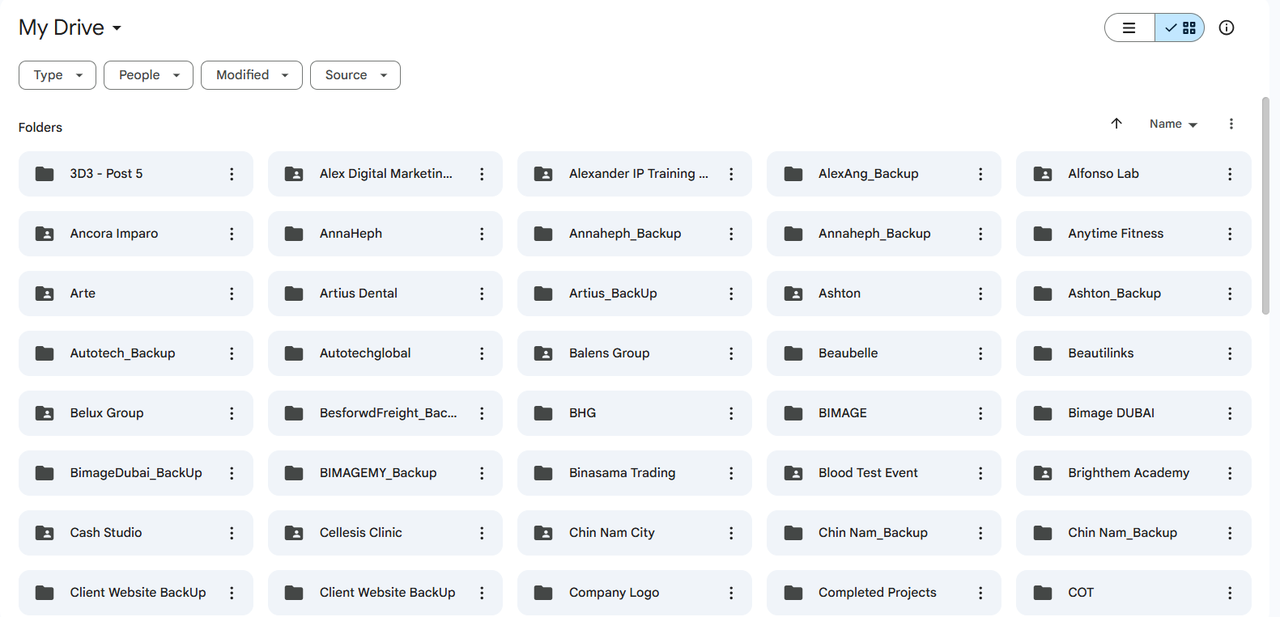Switch to list layout view
Screen dimensions: 1280x617
[x=1129, y=28]
